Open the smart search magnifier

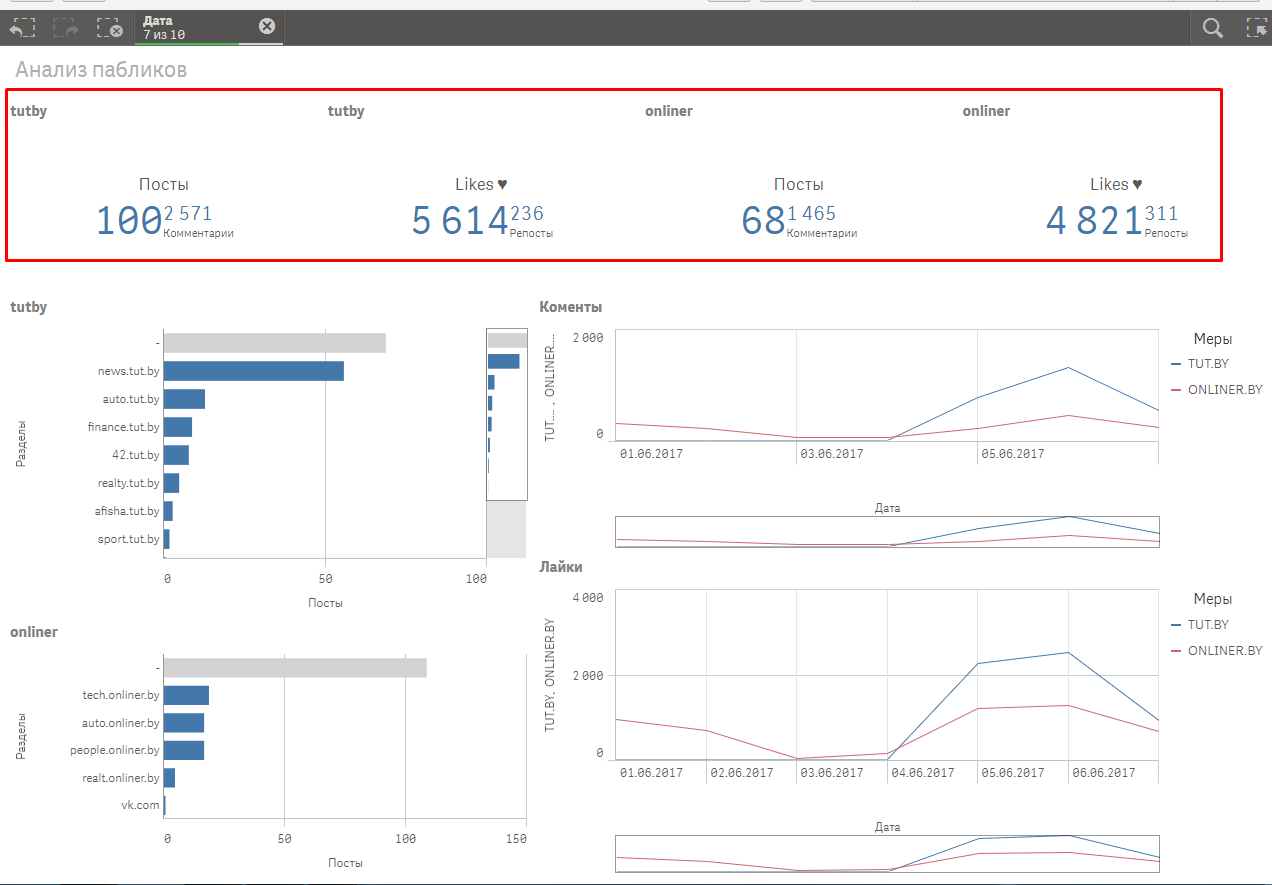[x=1212, y=29]
